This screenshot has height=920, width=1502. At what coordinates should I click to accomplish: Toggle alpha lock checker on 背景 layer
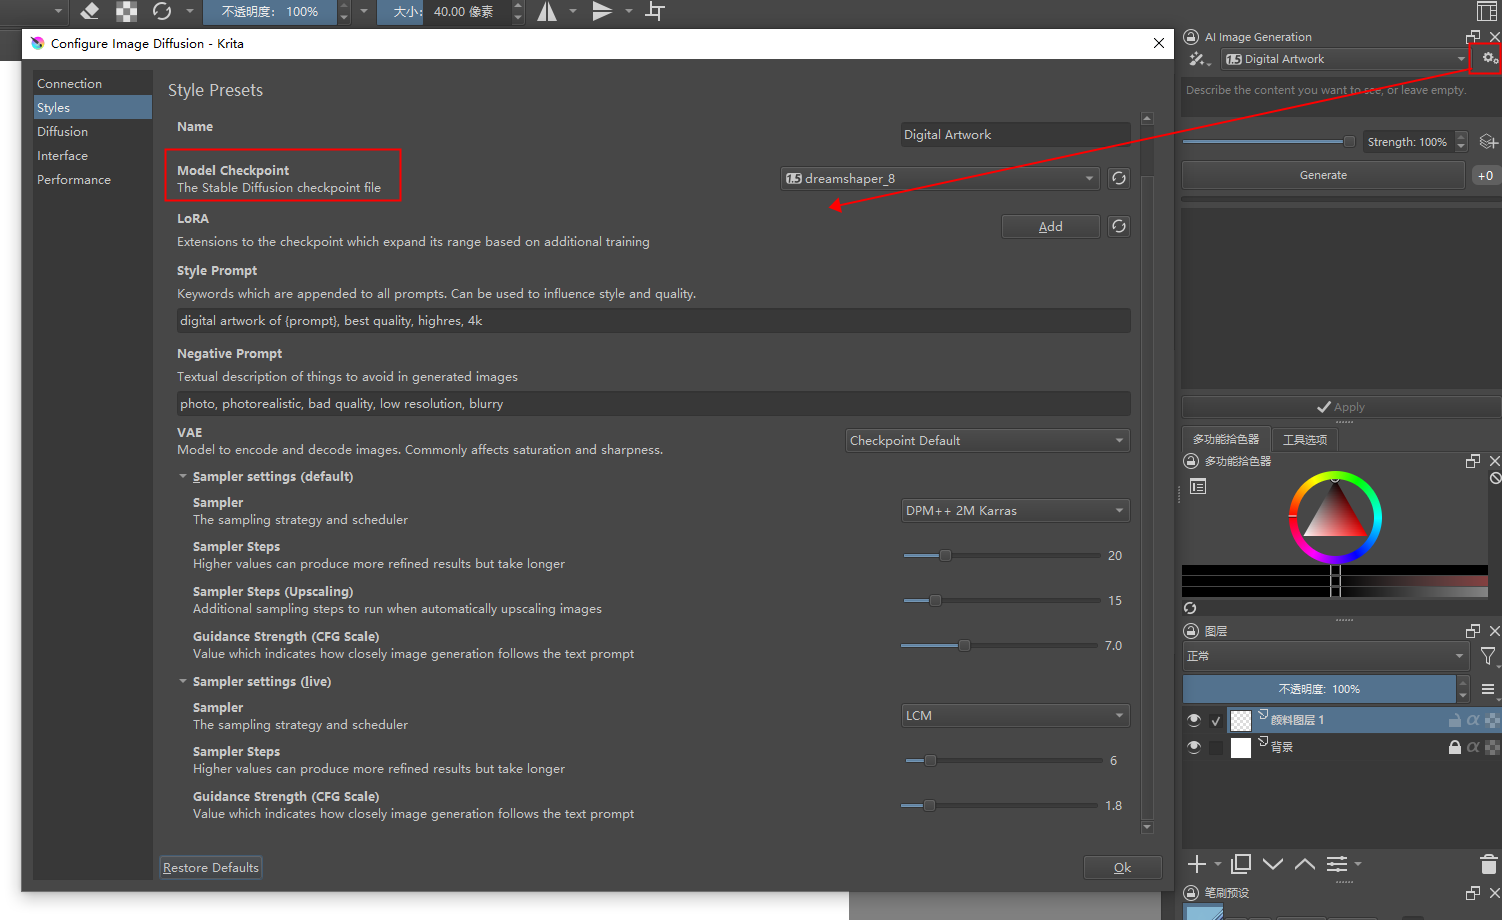(1491, 747)
